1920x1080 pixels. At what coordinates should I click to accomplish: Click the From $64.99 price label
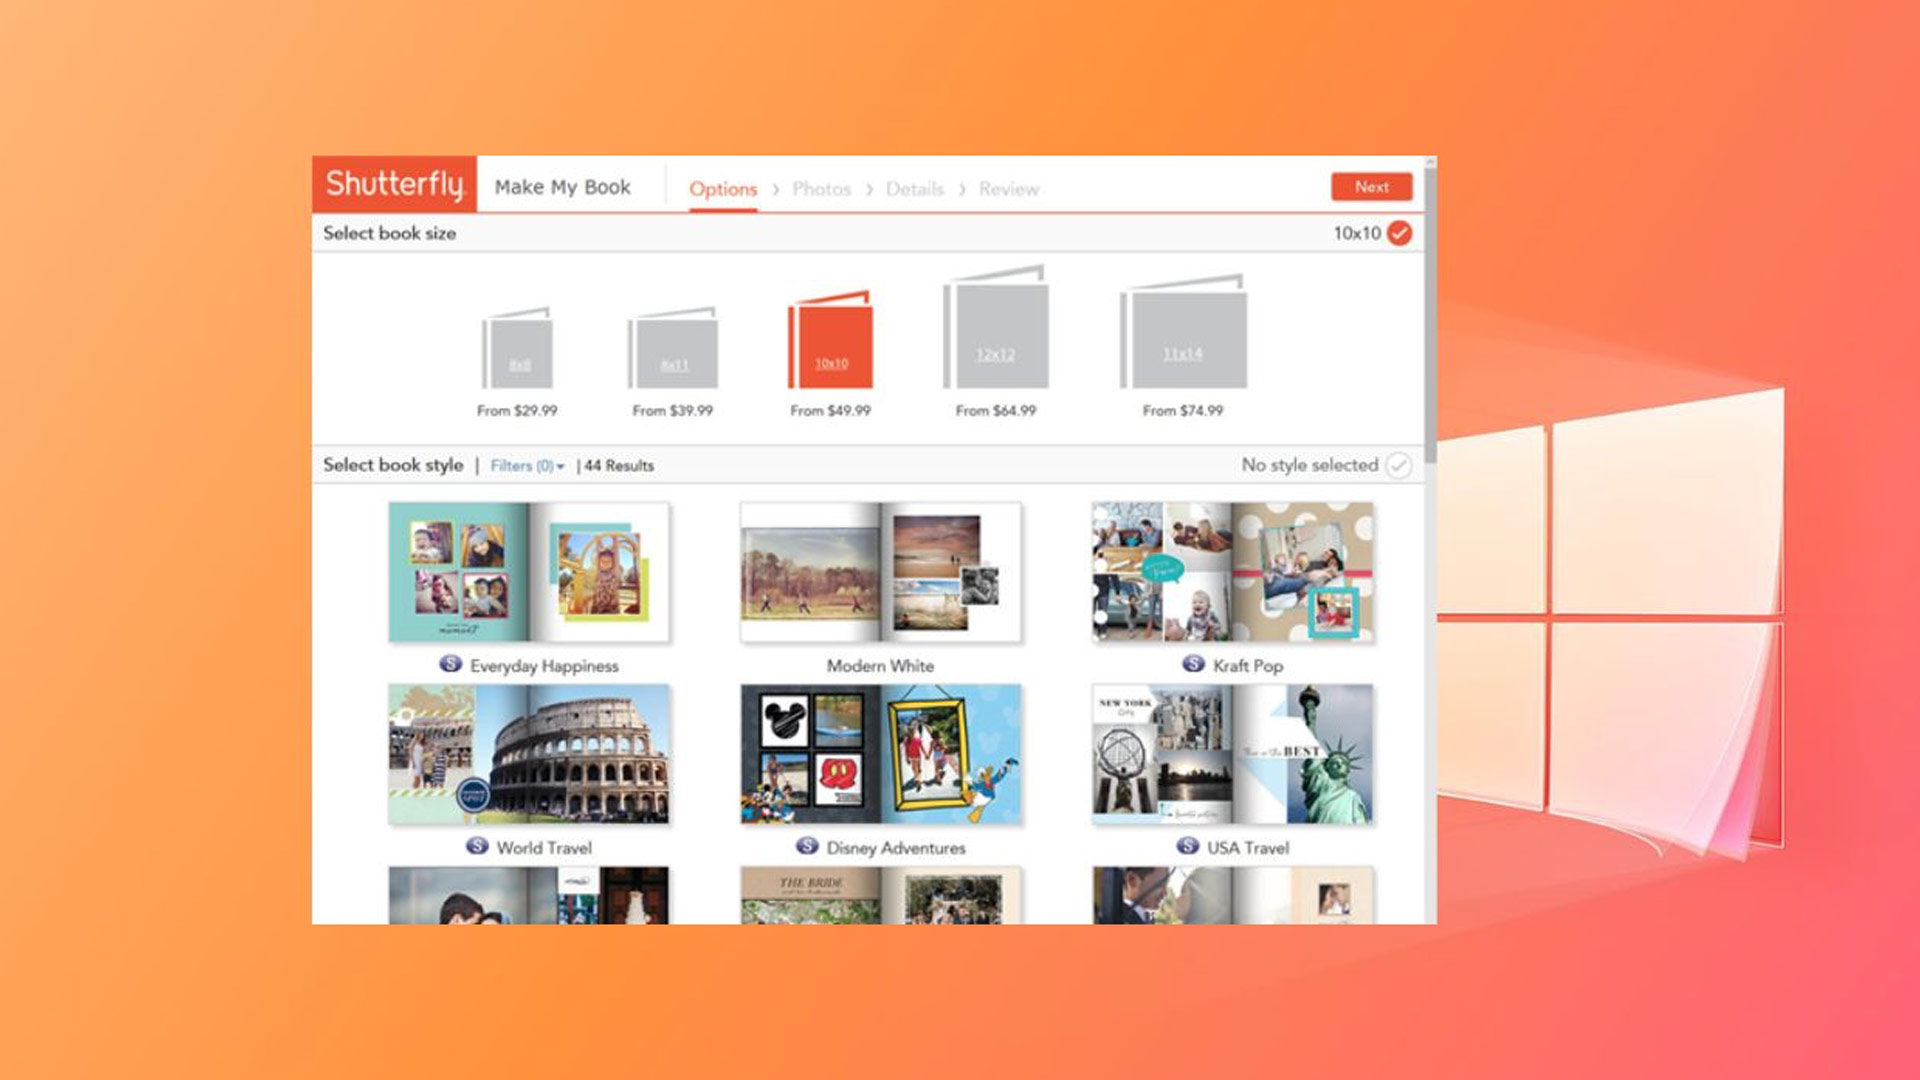(x=996, y=410)
